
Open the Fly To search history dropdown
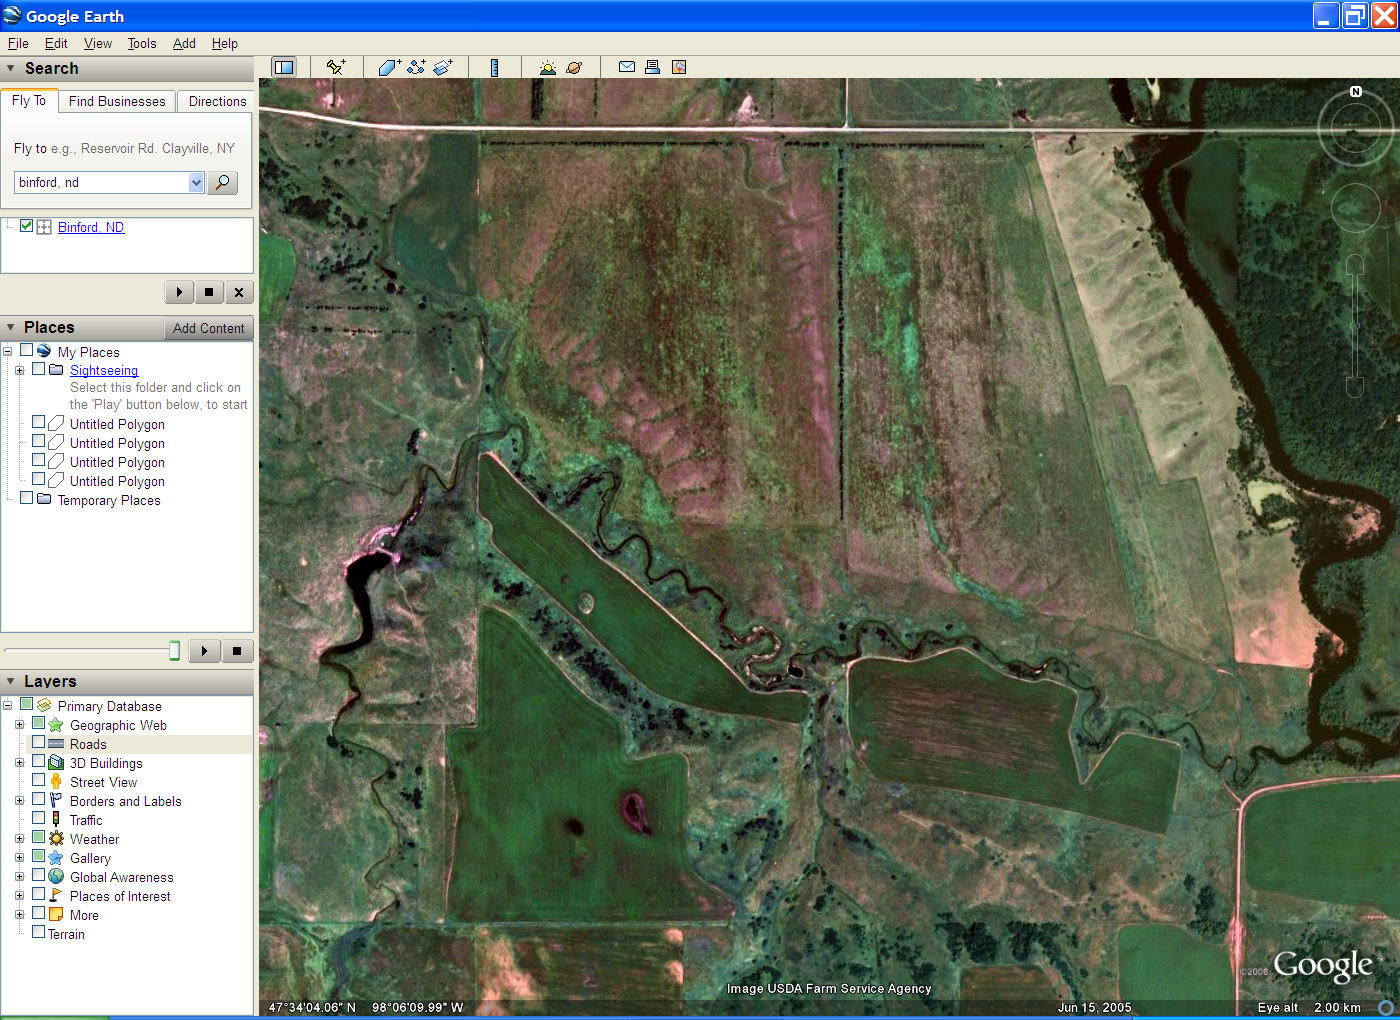[196, 182]
